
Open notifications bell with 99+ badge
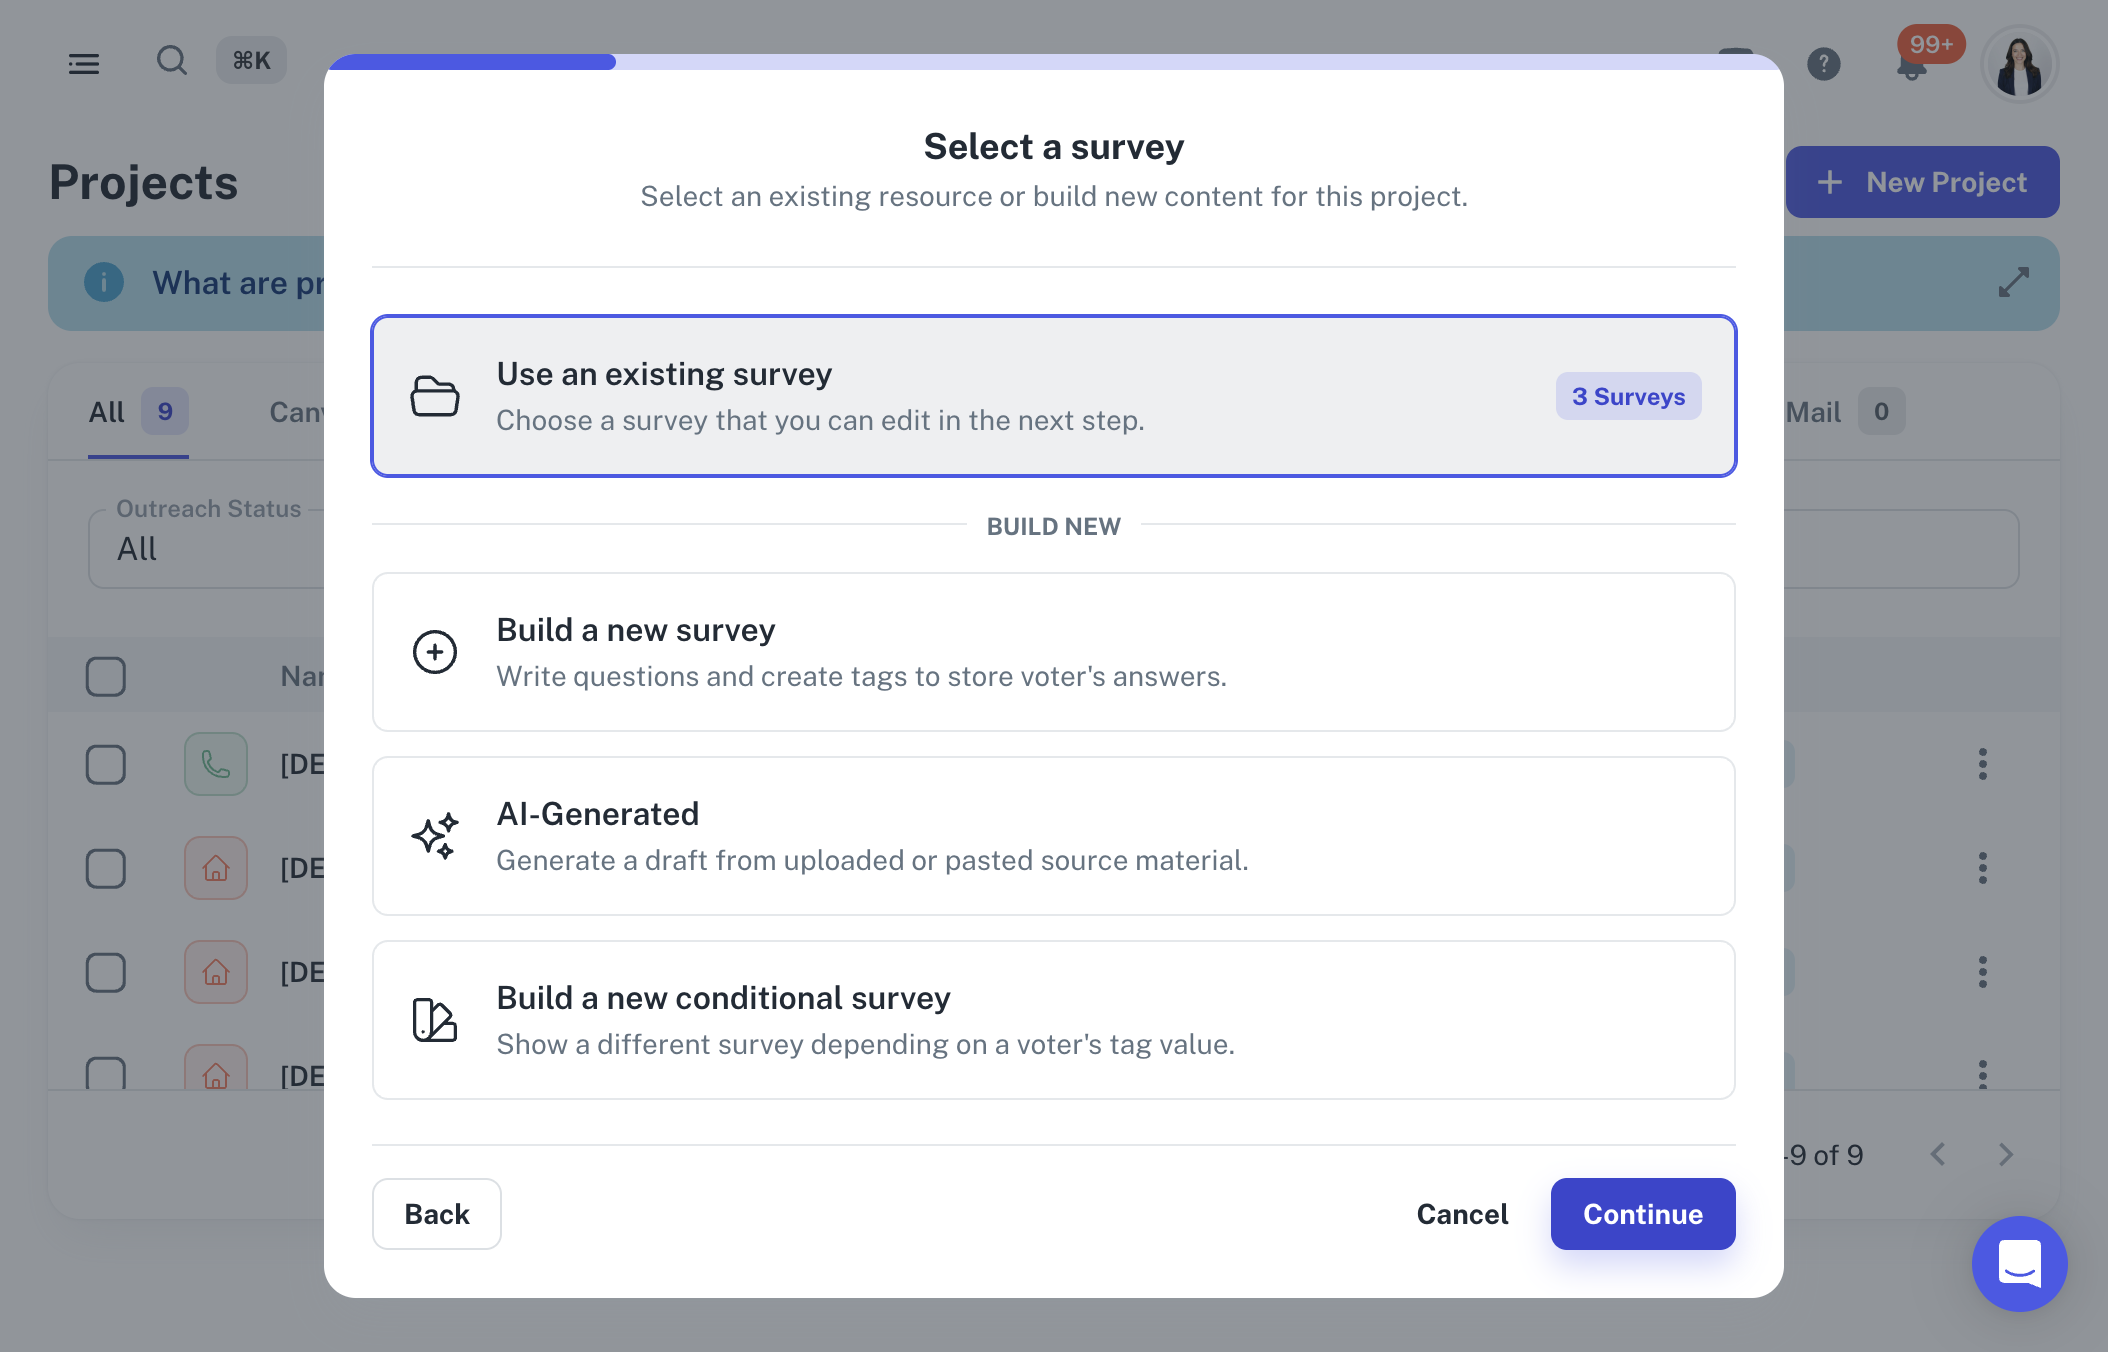coord(1912,66)
